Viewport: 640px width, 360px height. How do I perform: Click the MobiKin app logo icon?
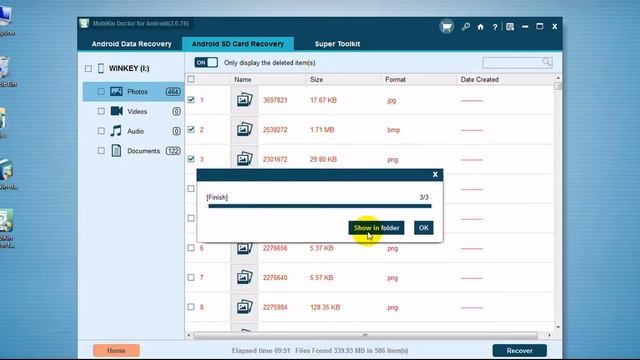[84, 23]
